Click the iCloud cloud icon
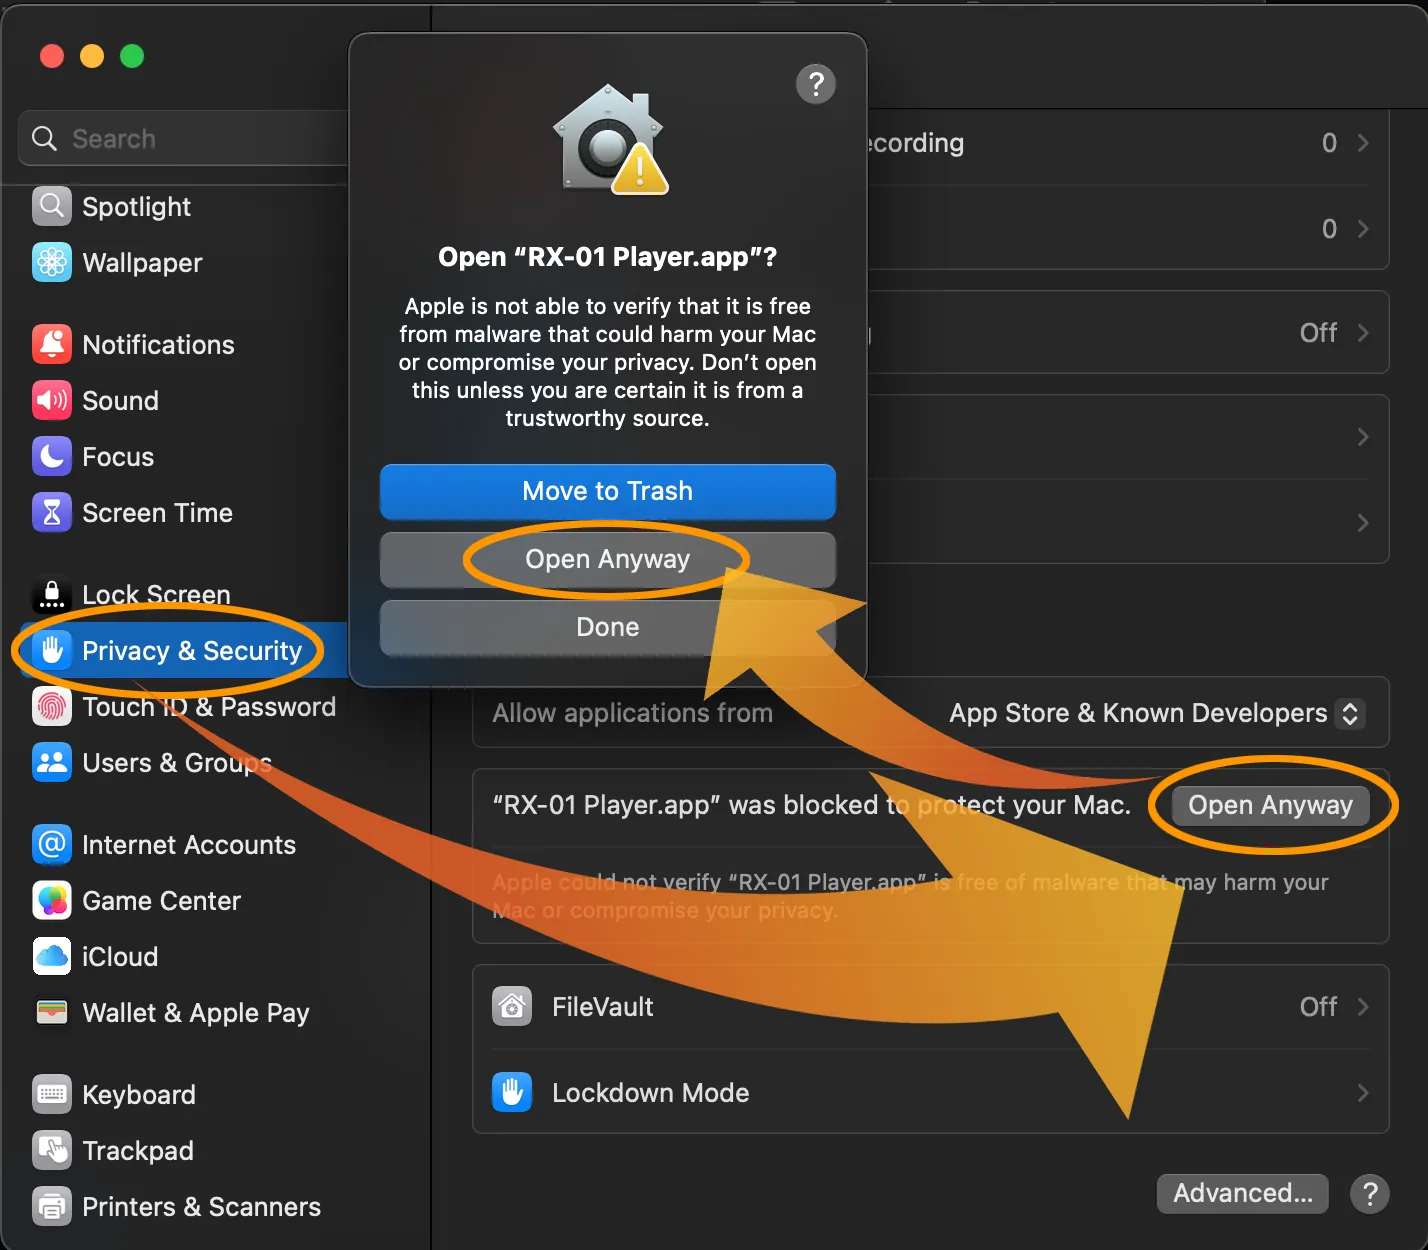Image resolution: width=1428 pixels, height=1250 pixels. click(52, 956)
